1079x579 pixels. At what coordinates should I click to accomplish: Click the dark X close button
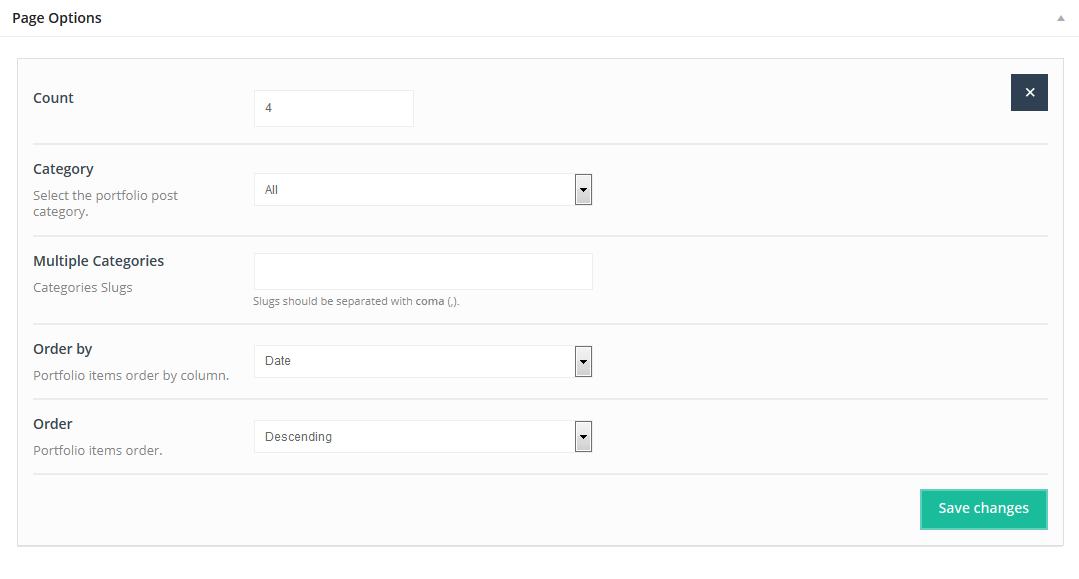pyautogui.click(x=1029, y=92)
